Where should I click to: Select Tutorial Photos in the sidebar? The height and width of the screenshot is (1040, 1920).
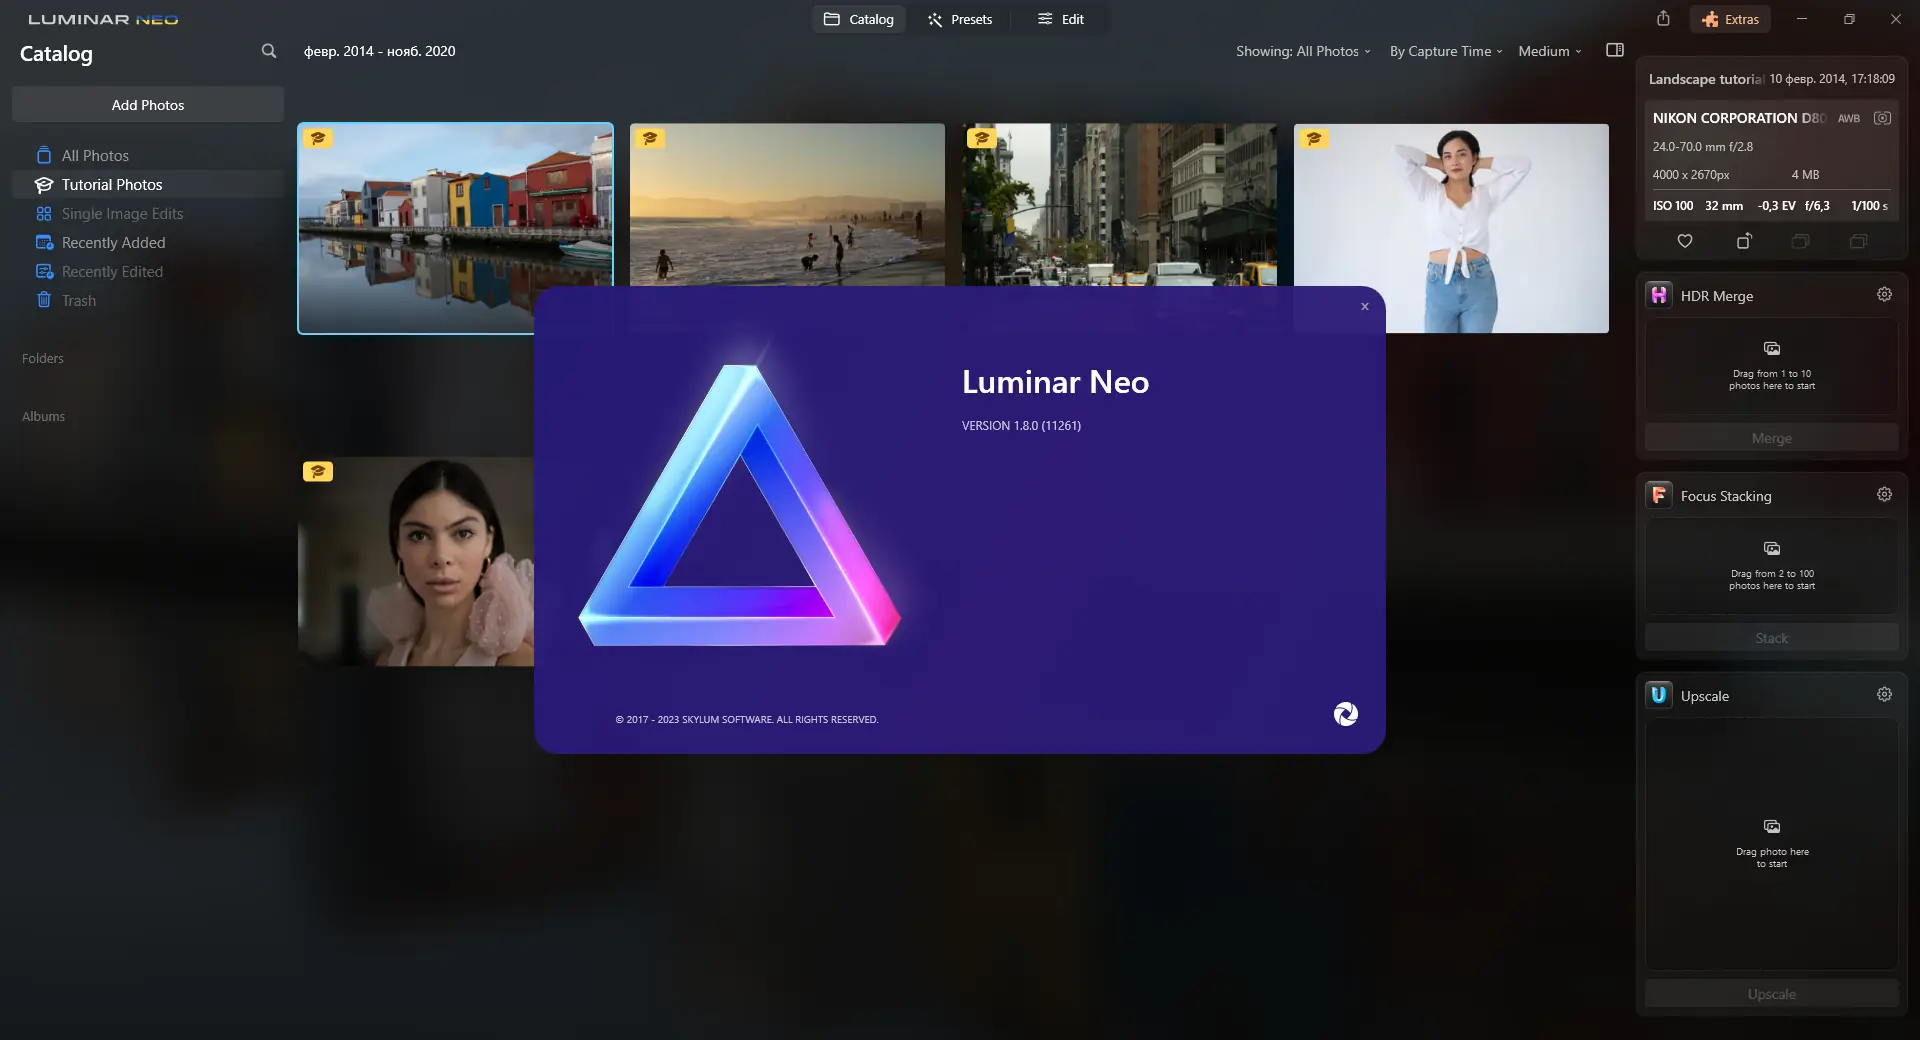tap(148, 184)
